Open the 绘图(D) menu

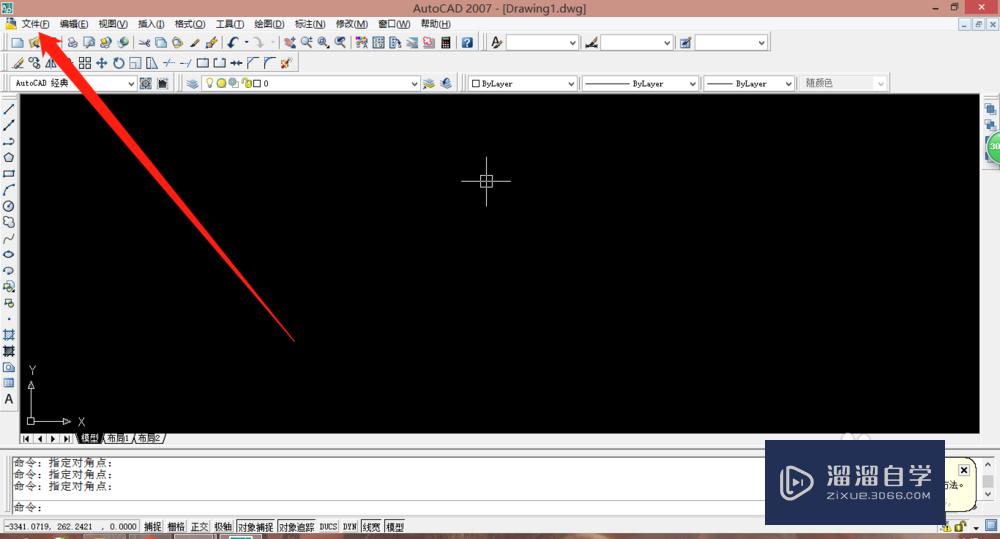coord(269,24)
